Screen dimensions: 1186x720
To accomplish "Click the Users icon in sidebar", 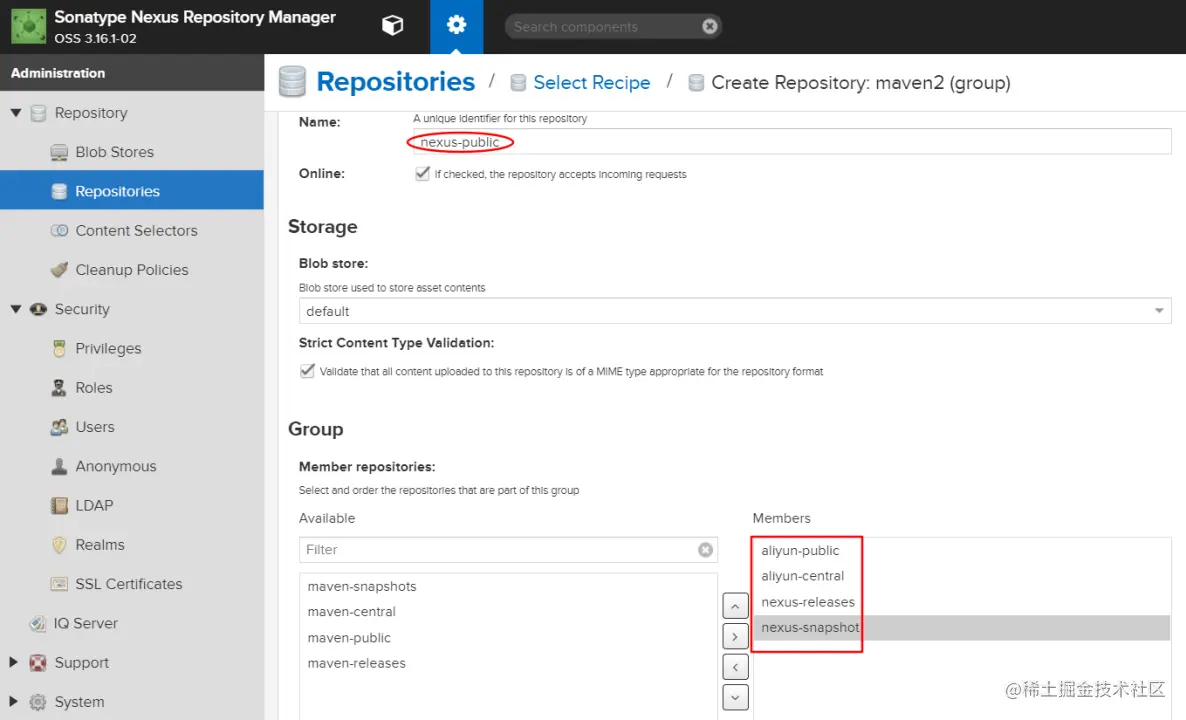I will (59, 427).
